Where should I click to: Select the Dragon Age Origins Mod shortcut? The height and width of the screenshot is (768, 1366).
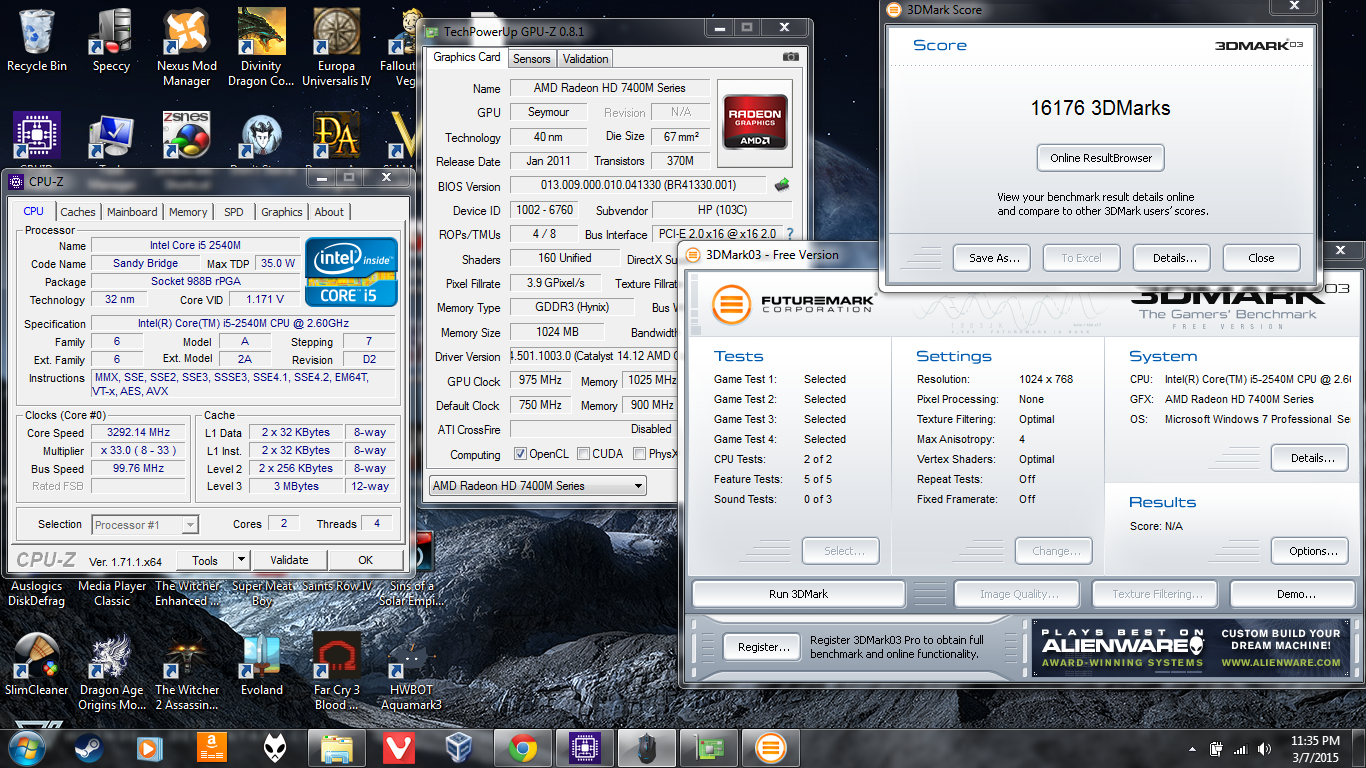(x=111, y=671)
